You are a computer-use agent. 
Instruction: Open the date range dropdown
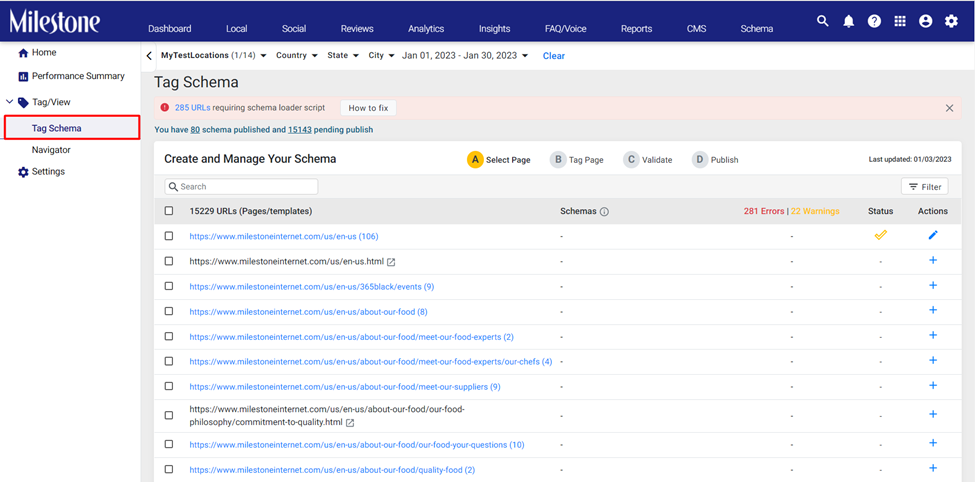click(465, 55)
